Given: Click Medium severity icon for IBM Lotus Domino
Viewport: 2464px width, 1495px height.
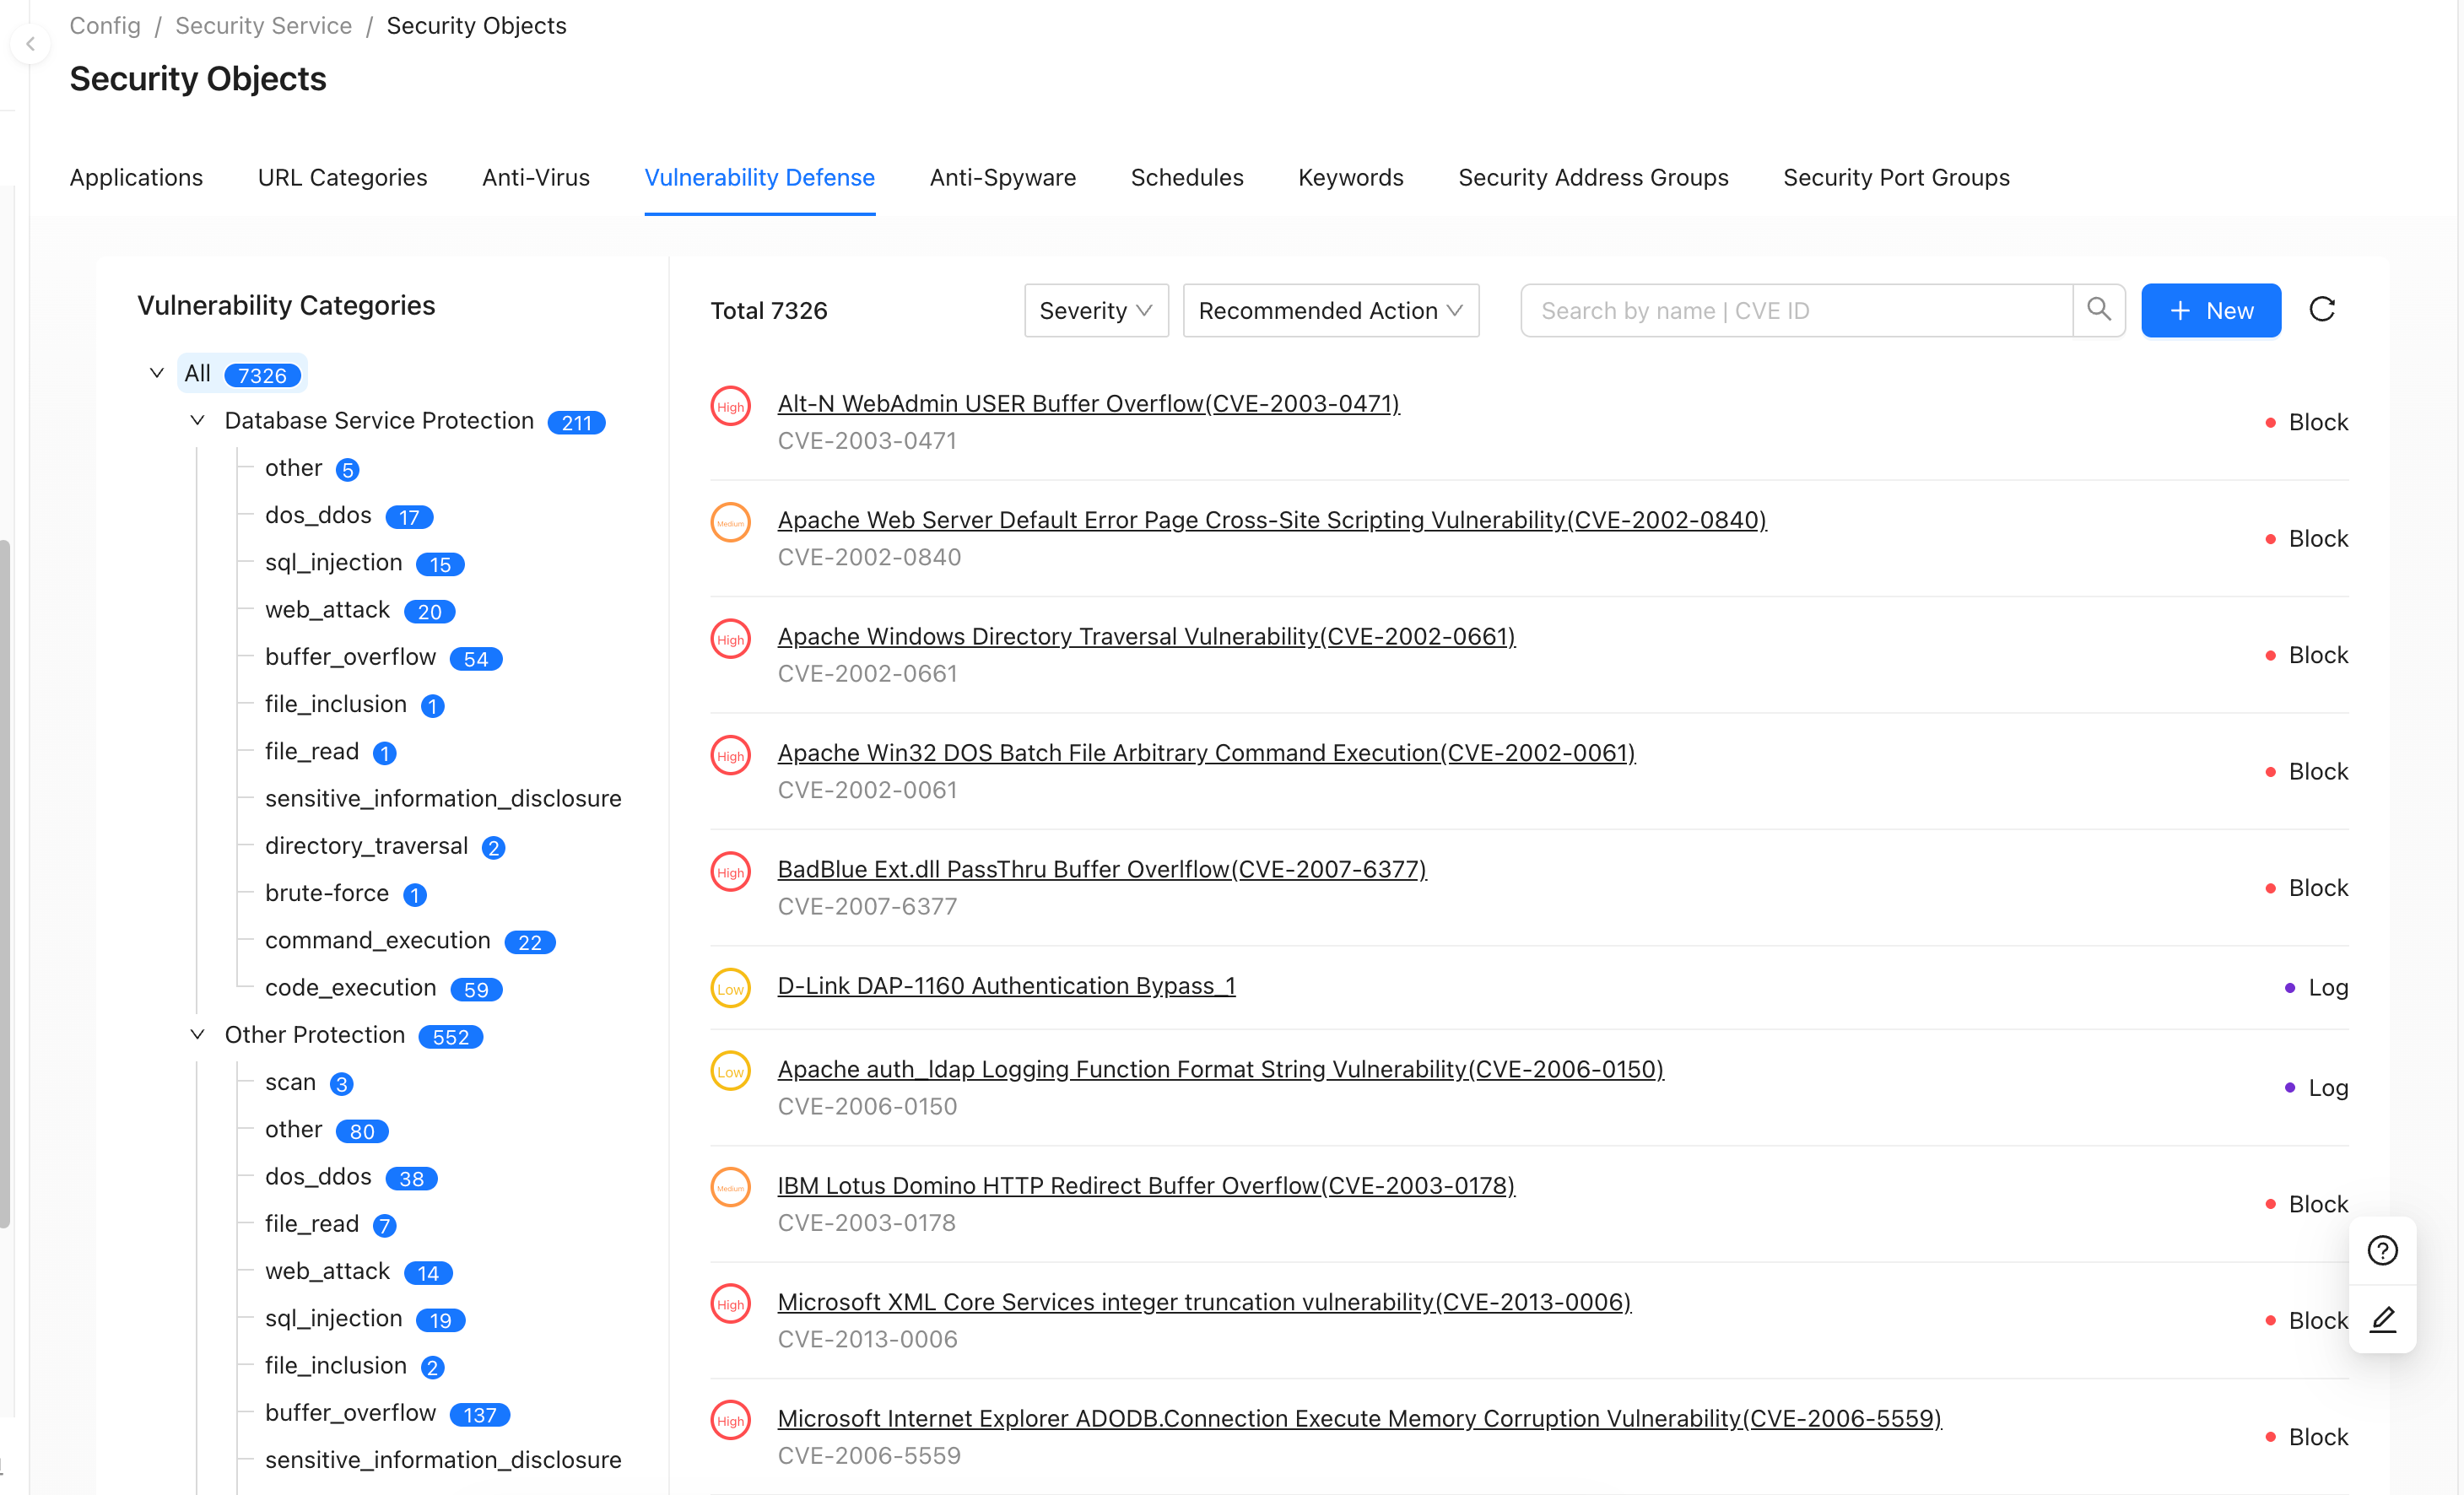Looking at the screenshot, I should [x=730, y=1188].
